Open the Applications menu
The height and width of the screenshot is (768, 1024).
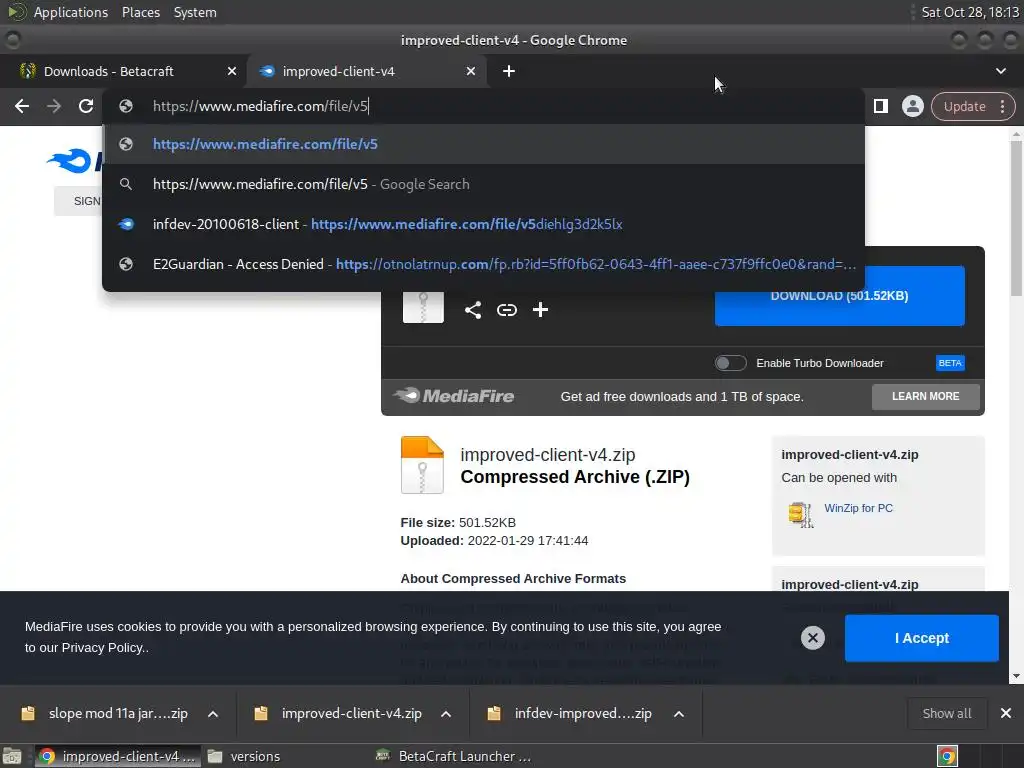tap(71, 12)
